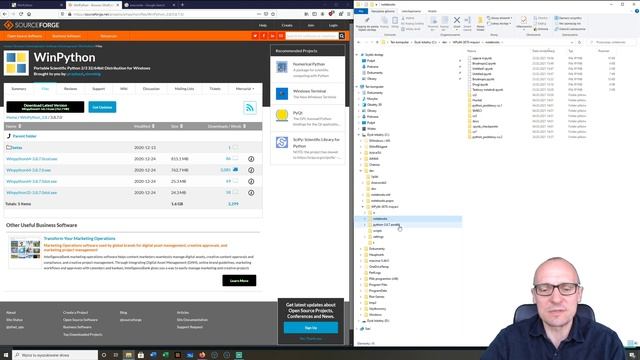
Task: Collapse Szybki dostęp tree node
Action: click(357, 55)
